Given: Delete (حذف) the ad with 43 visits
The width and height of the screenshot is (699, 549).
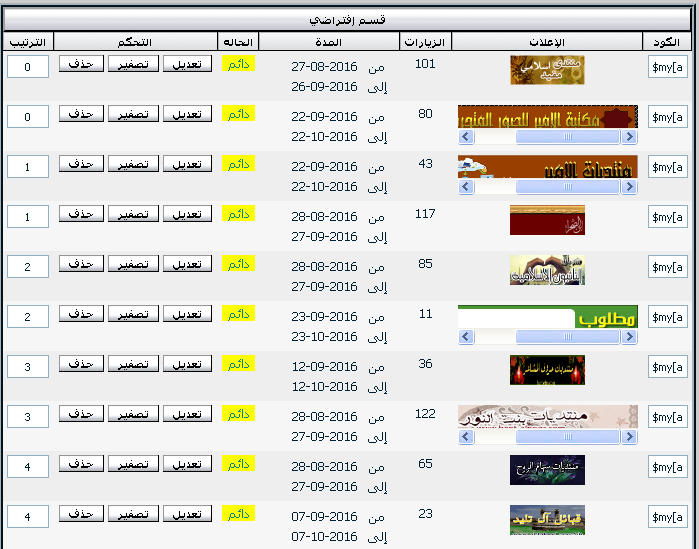Looking at the screenshot, I should click(81, 164).
